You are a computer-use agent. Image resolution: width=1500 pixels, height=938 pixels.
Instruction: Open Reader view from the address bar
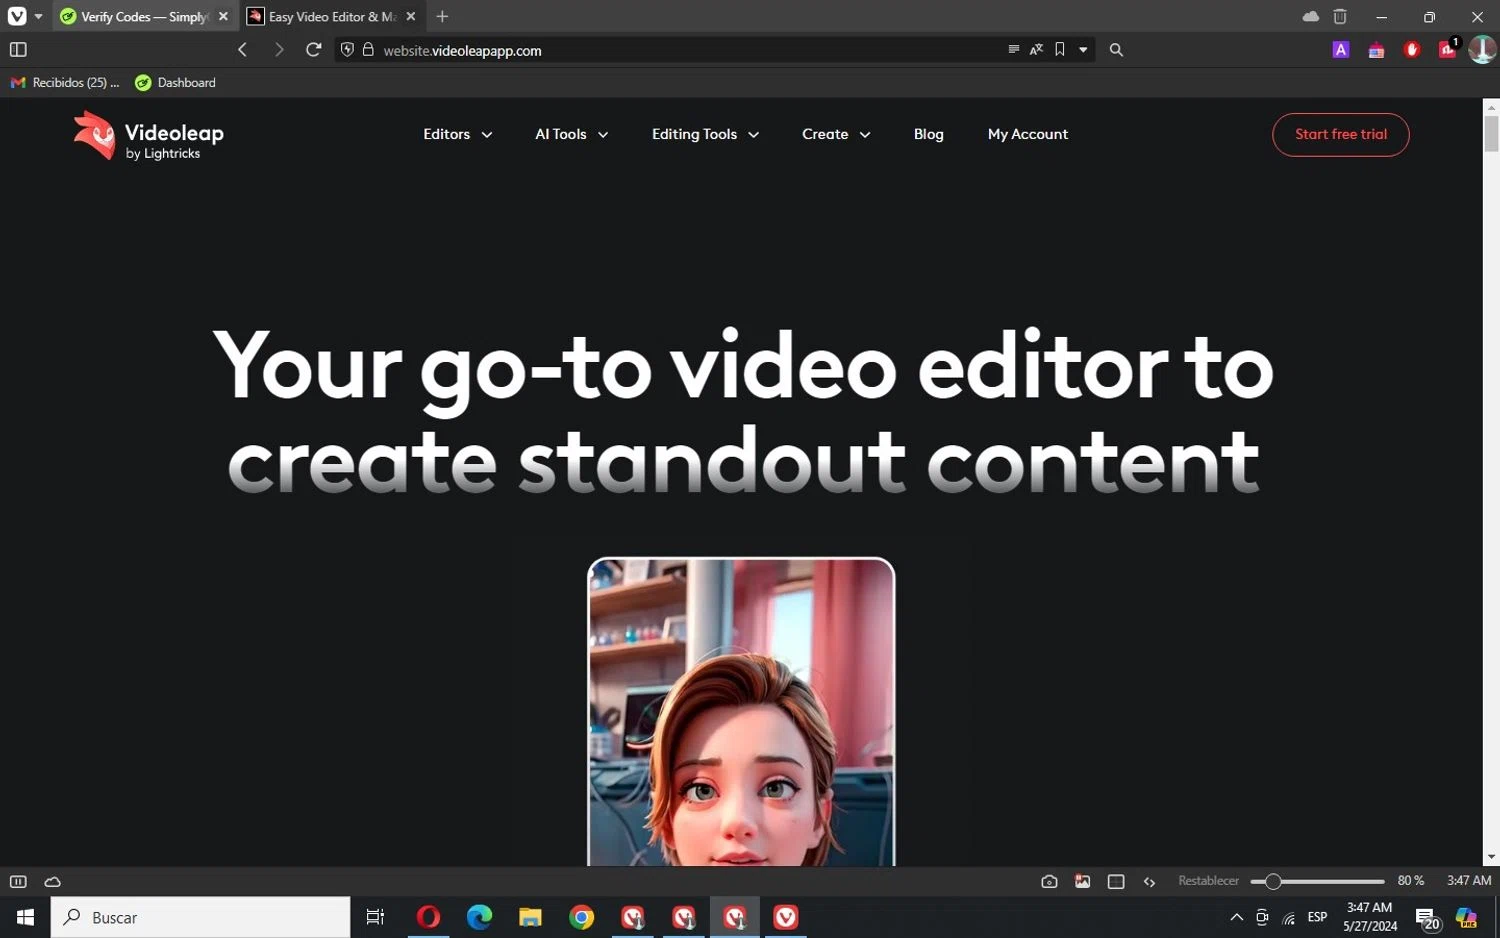tap(1014, 49)
